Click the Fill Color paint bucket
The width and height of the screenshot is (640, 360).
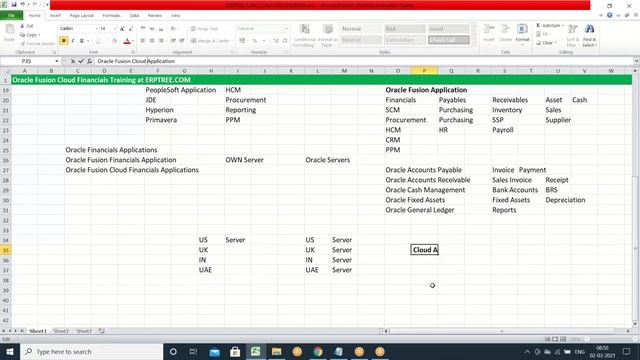[x=115, y=41]
